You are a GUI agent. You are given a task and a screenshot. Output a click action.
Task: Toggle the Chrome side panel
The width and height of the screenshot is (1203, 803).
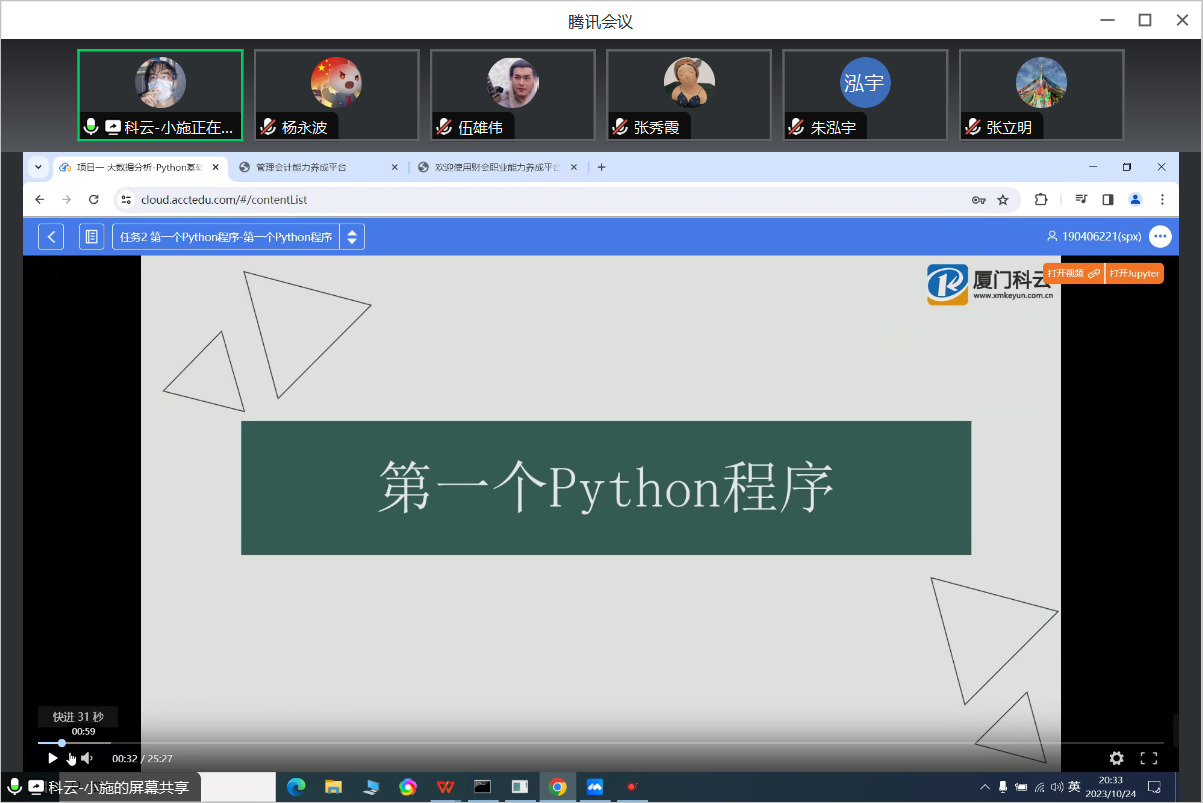click(x=1108, y=200)
